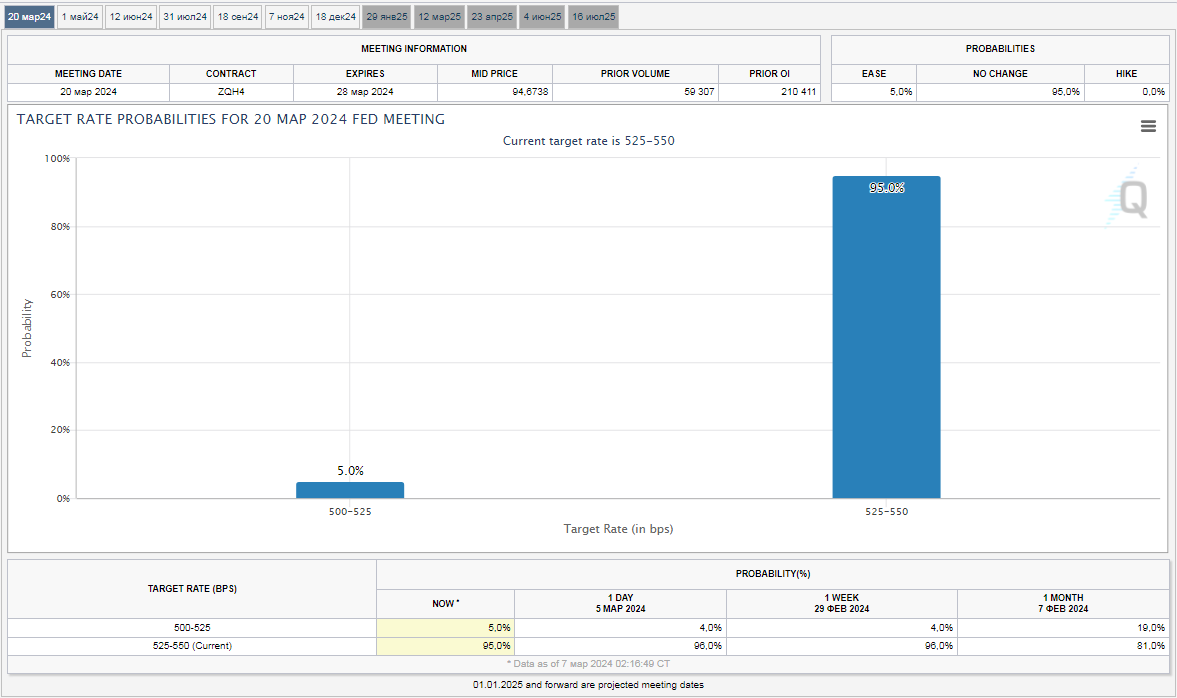Click the QuikStrike Q logo watermark

(1130, 199)
